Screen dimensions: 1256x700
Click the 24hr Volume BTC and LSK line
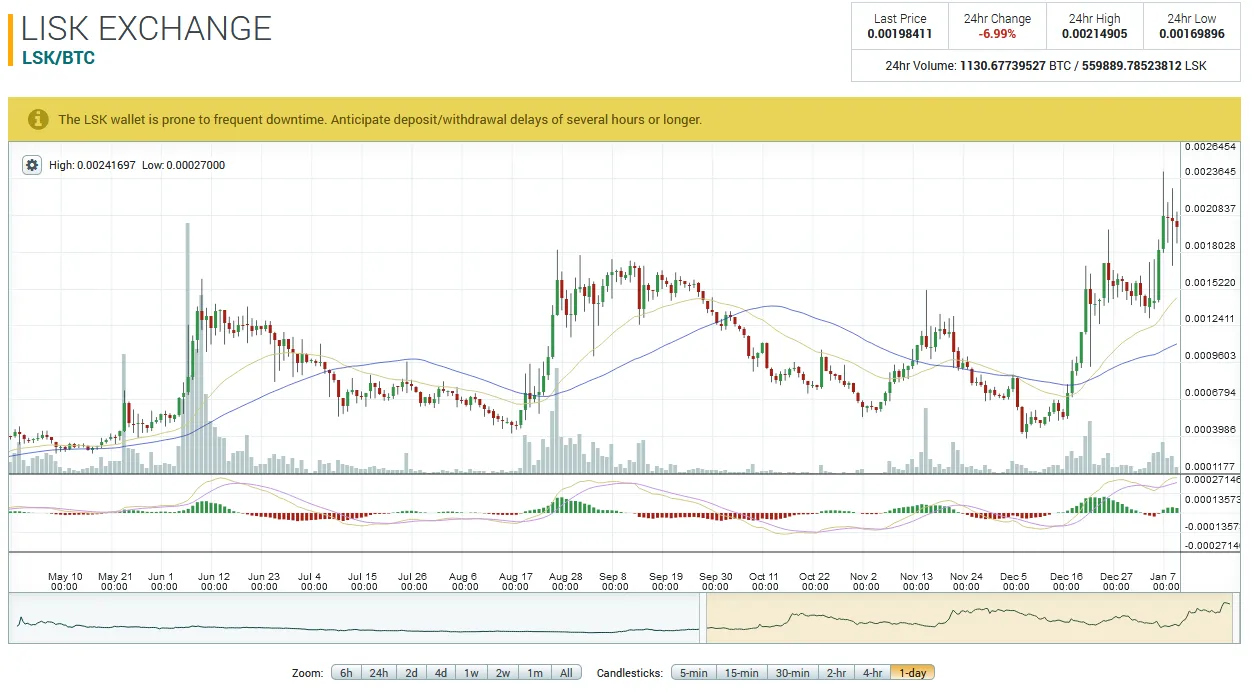coord(1046,66)
